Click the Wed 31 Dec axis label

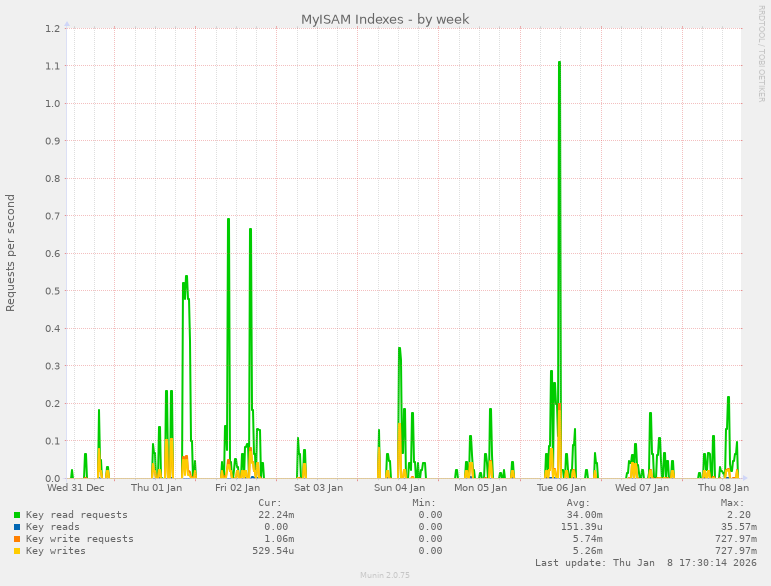click(x=76, y=488)
